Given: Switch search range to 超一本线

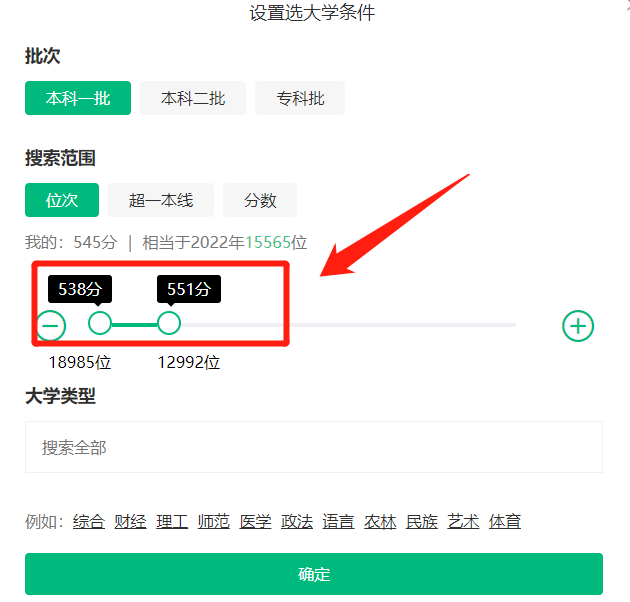Looking at the screenshot, I should pos(161,200).
